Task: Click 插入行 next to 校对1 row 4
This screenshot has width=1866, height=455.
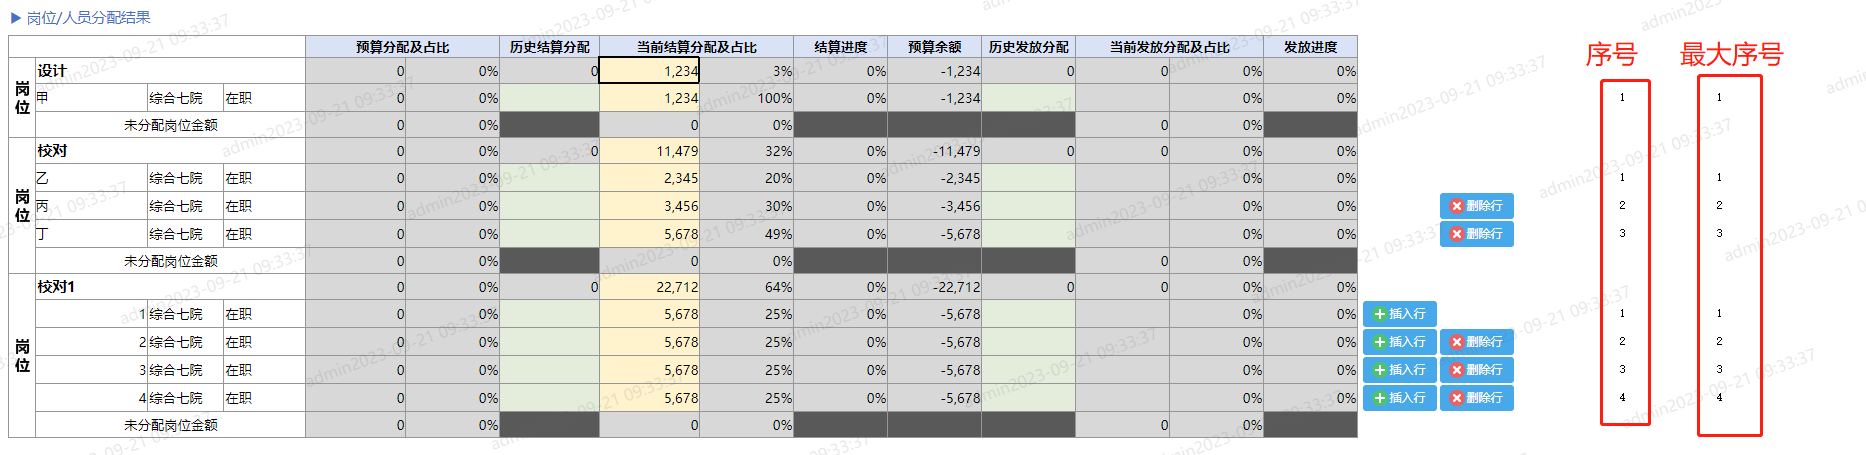Action: 1400,398
